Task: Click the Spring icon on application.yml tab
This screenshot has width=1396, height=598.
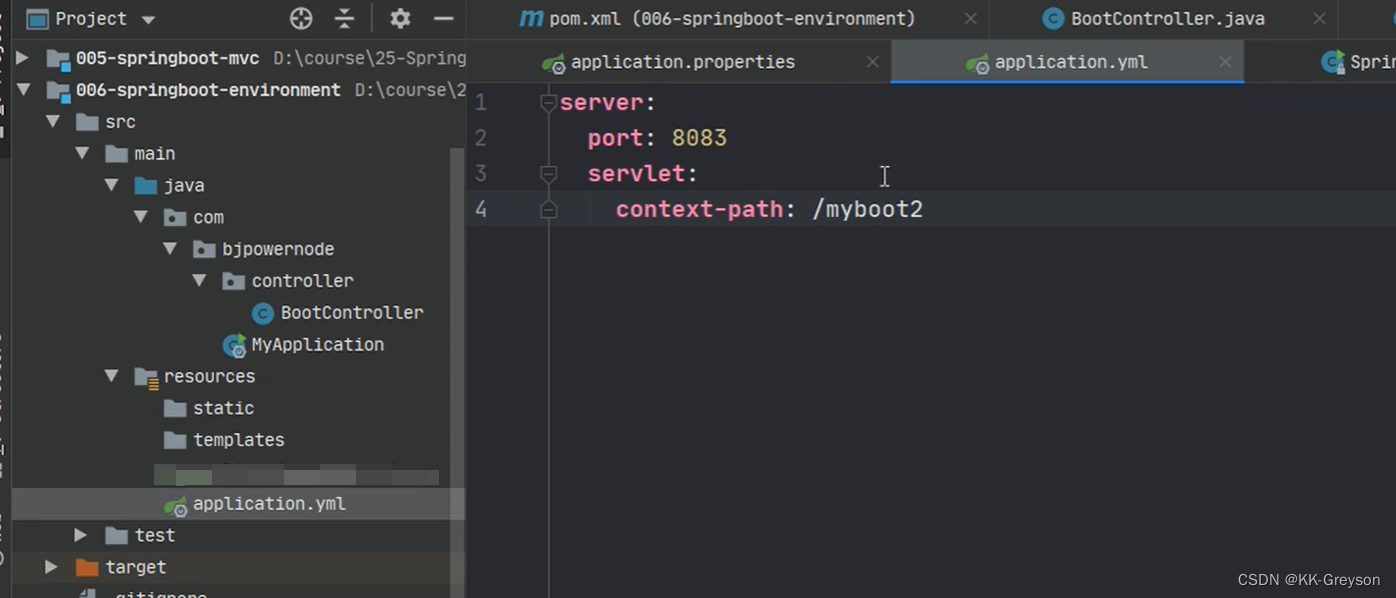Action: [x=977, y=63]
